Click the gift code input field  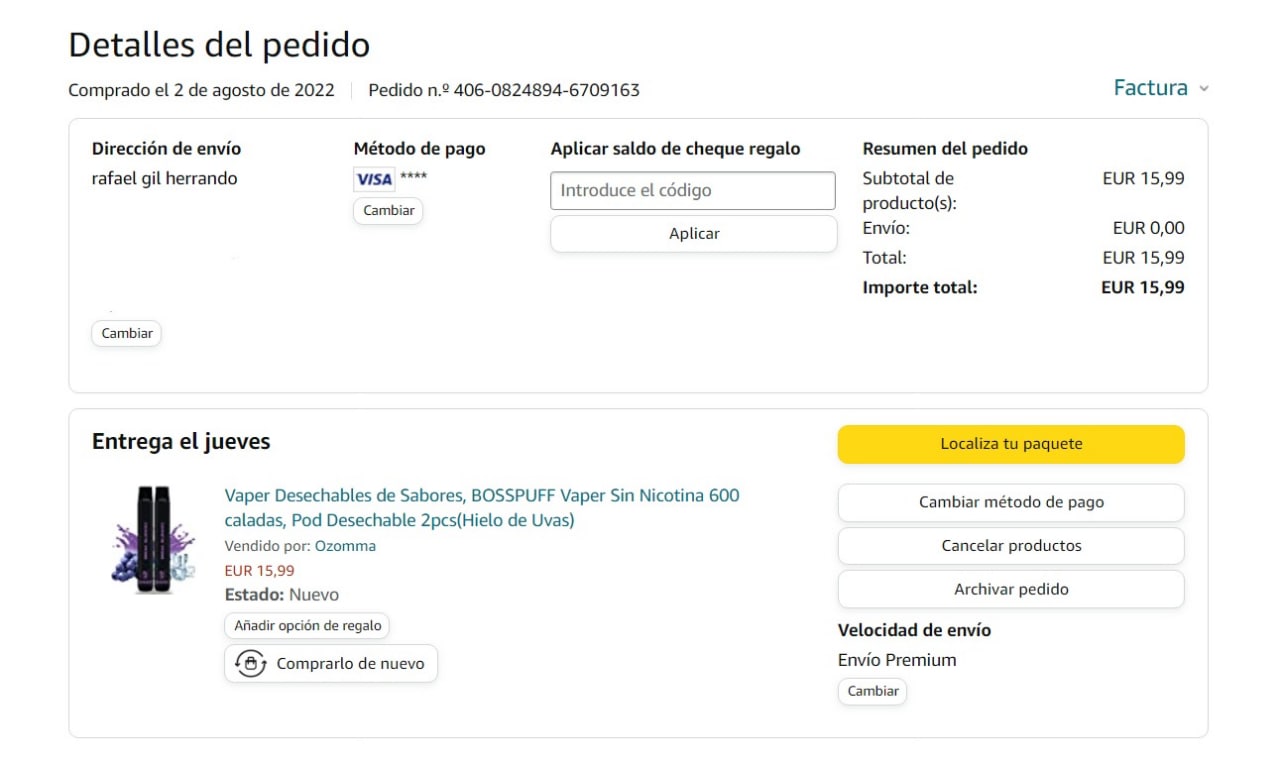pyautogui.click(x=692, y=190)
